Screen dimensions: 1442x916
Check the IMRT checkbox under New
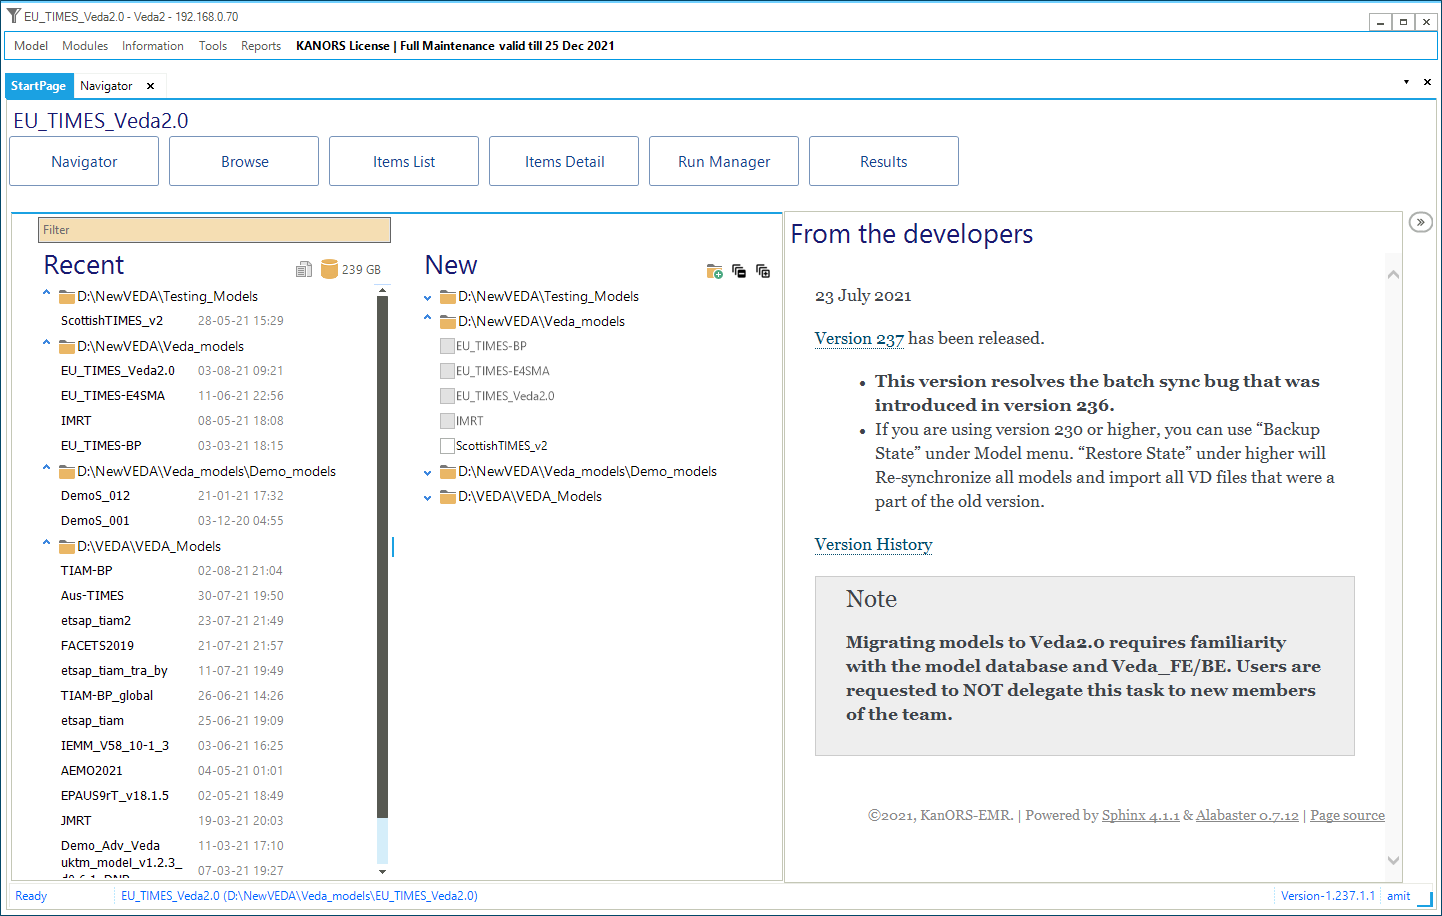pos(447,421)
